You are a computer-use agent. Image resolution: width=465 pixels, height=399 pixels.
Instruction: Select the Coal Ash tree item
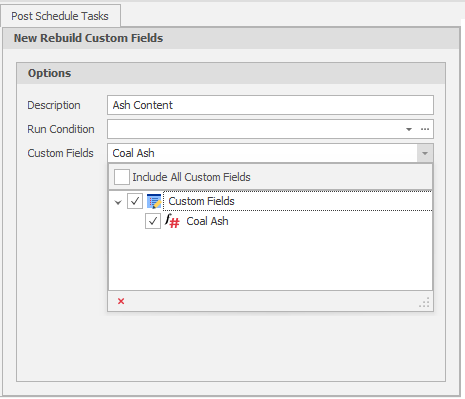[x=207, y=221]
